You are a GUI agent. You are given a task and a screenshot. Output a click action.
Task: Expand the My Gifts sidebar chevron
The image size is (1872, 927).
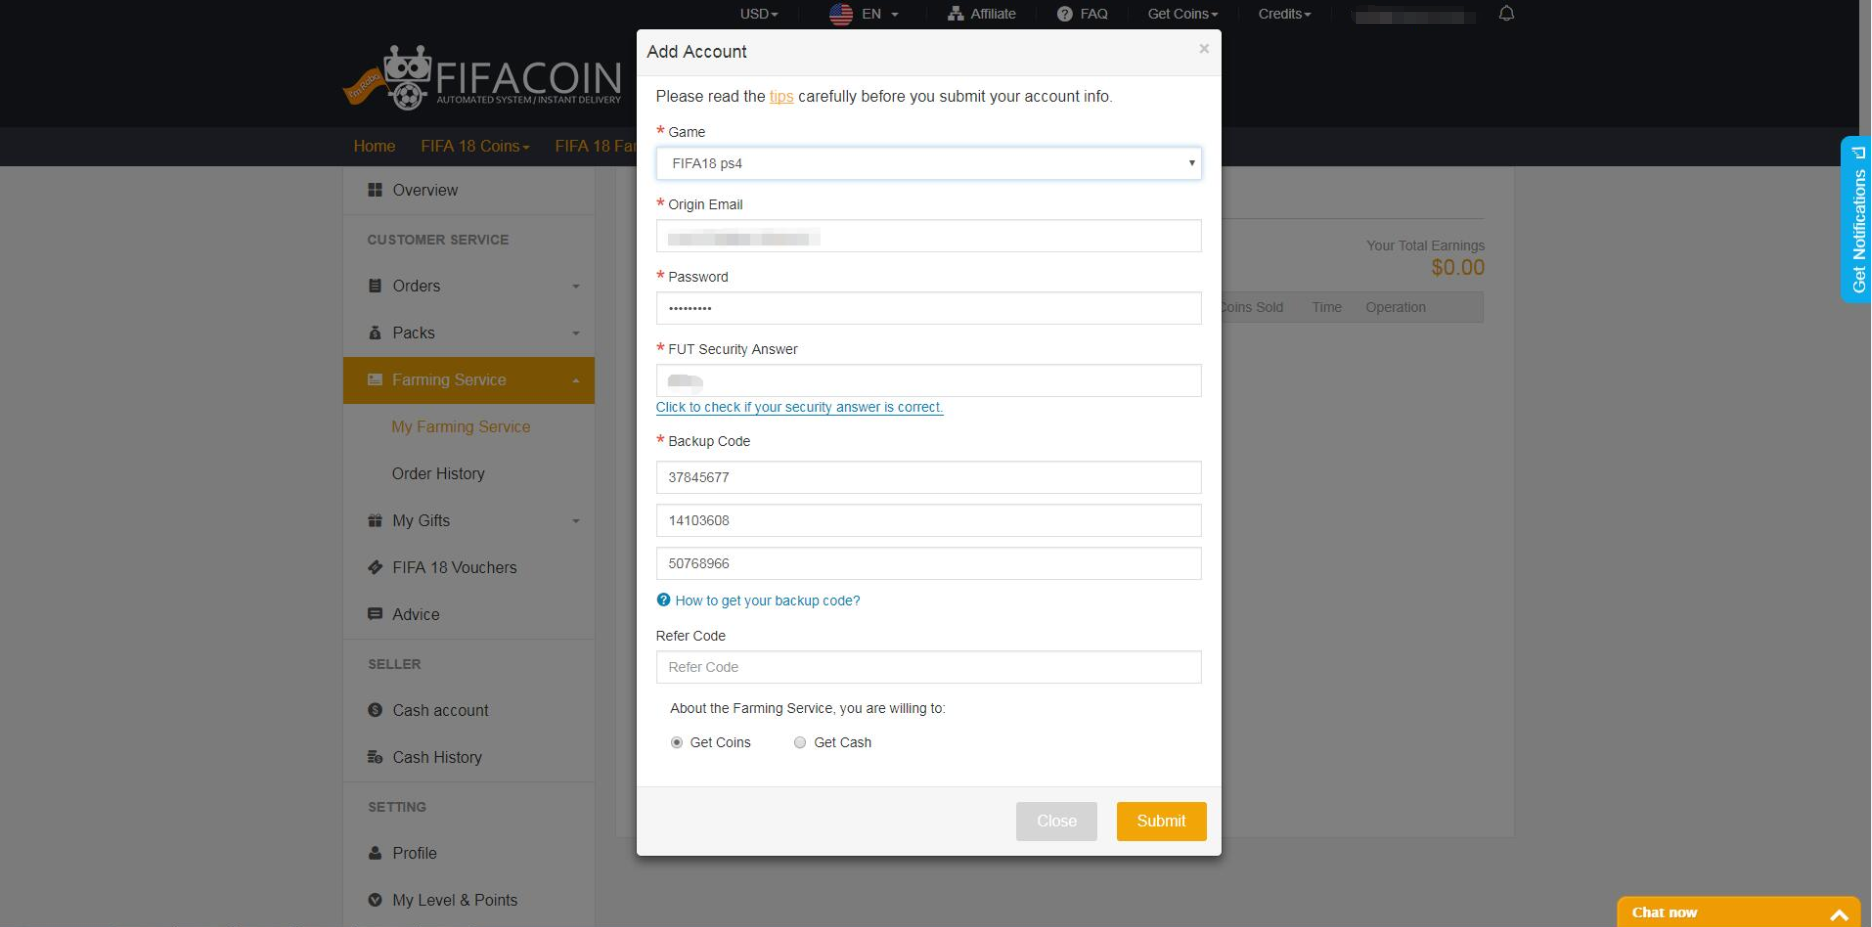[576, 522]
